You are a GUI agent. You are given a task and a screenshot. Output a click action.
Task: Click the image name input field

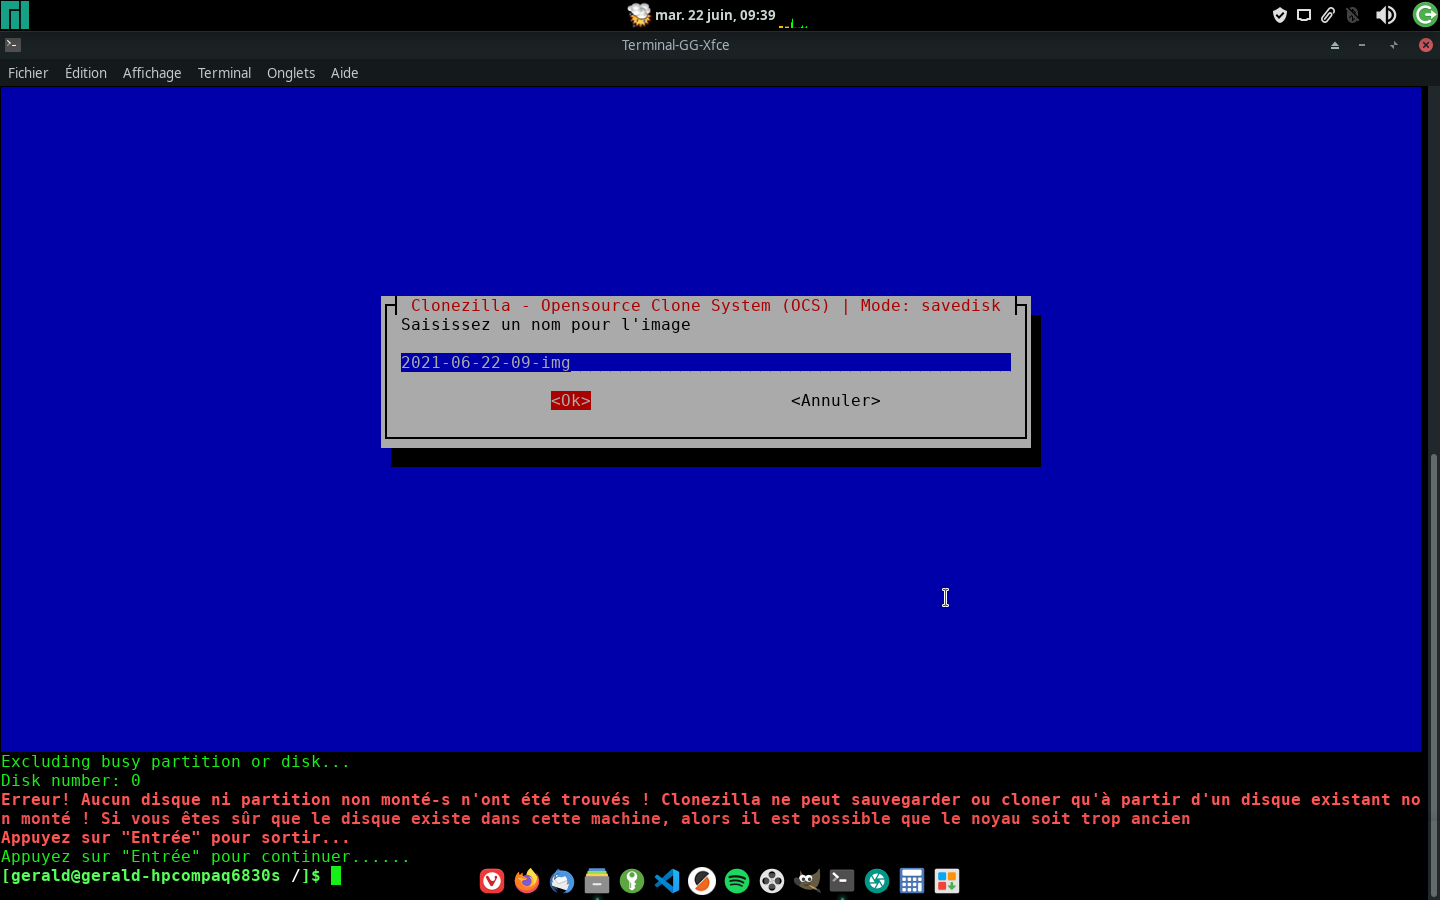point(706,363)
